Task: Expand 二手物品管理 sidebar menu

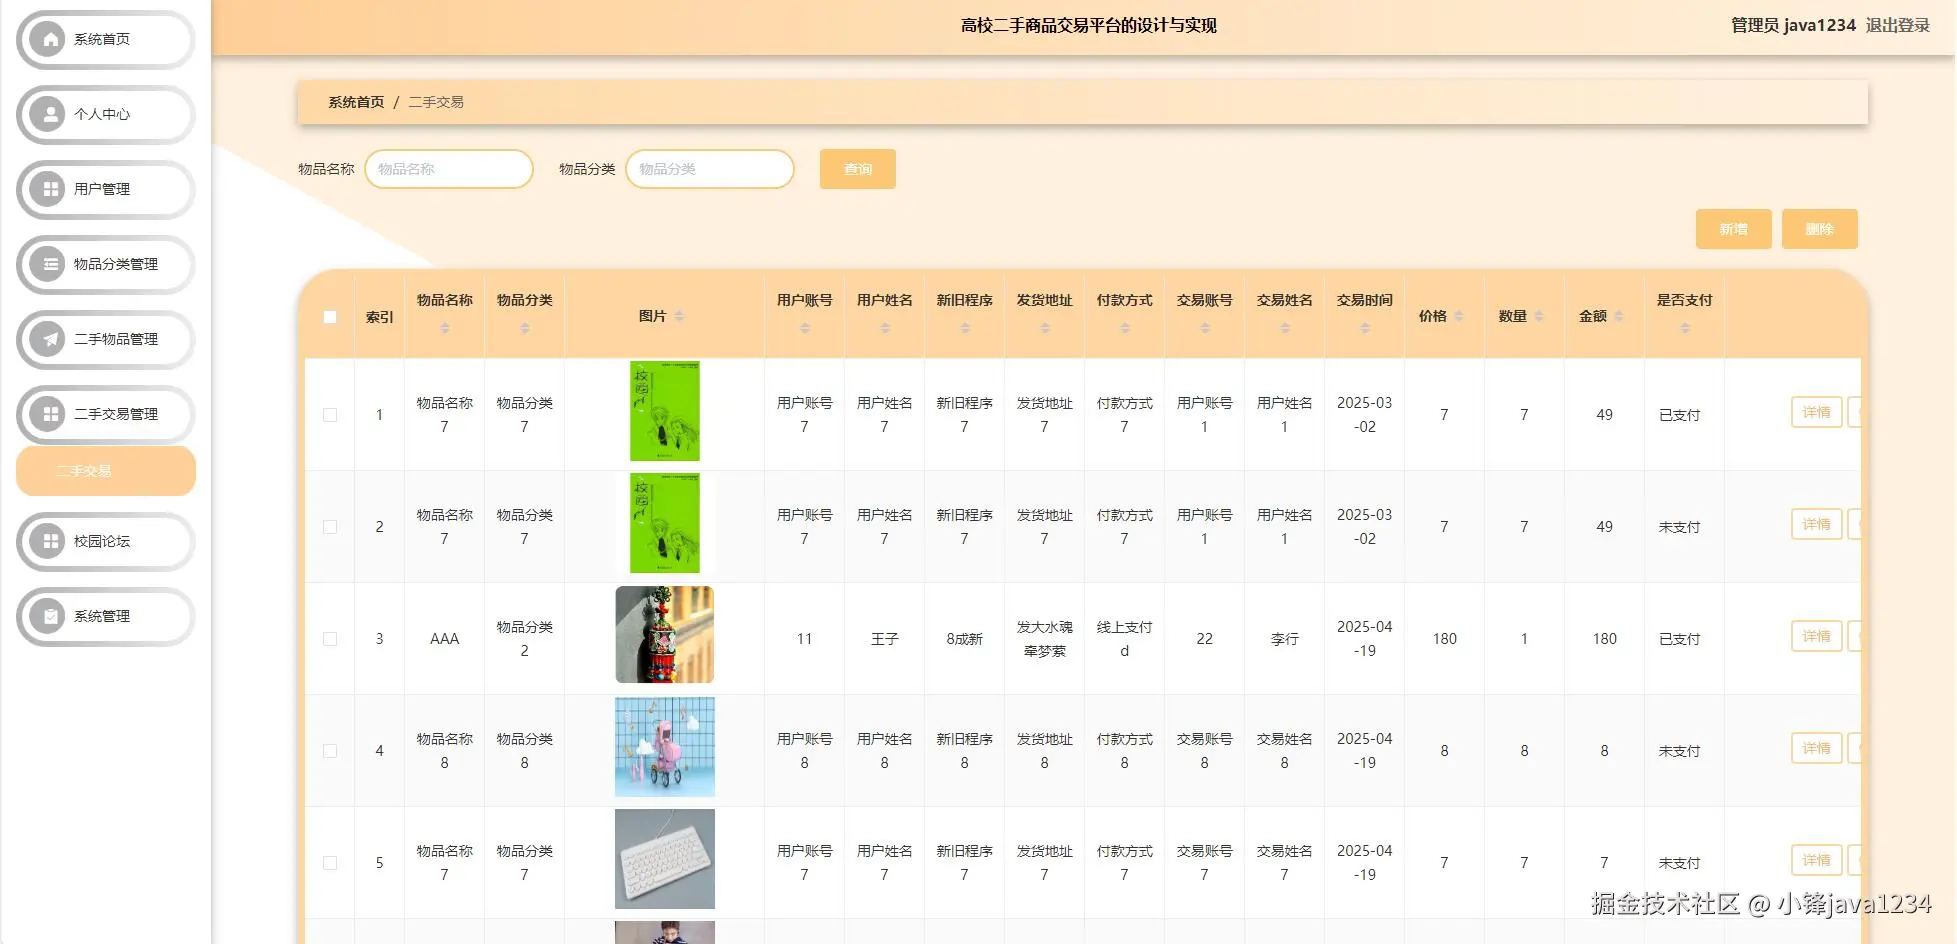Action: 106,339
